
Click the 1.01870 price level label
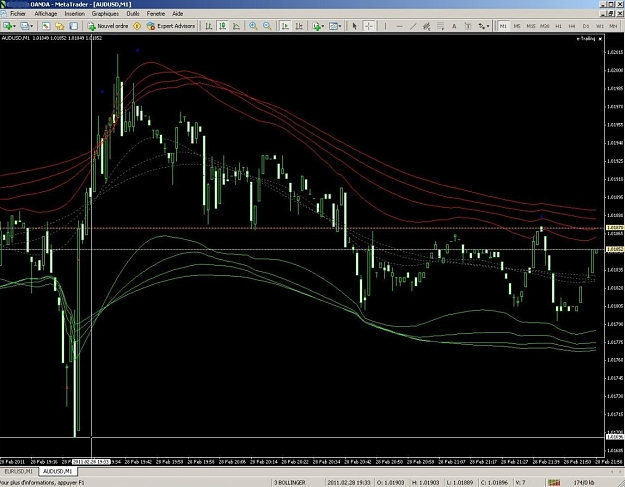tap(615, 228)
